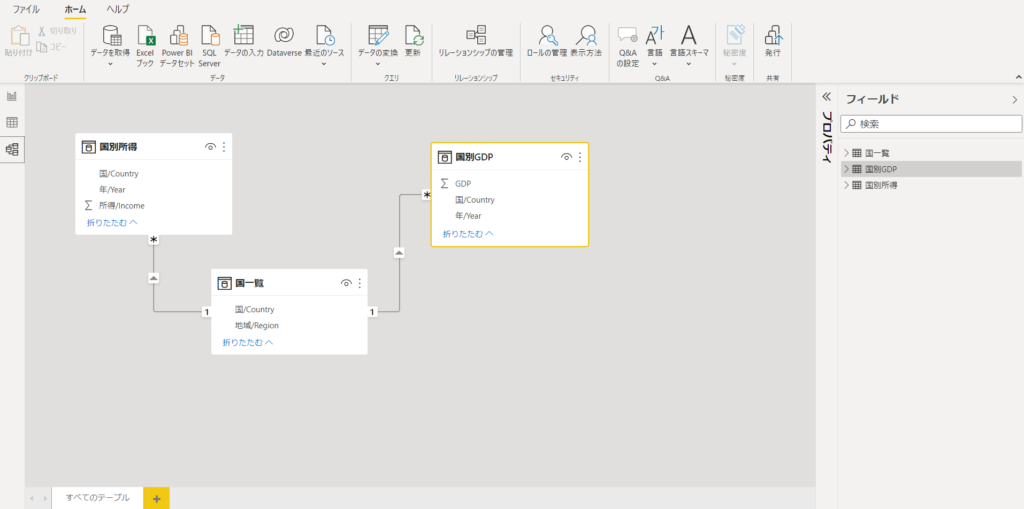Select the Model view icon
This screenshot has height=509, width=1024.
tap(12, 150)
